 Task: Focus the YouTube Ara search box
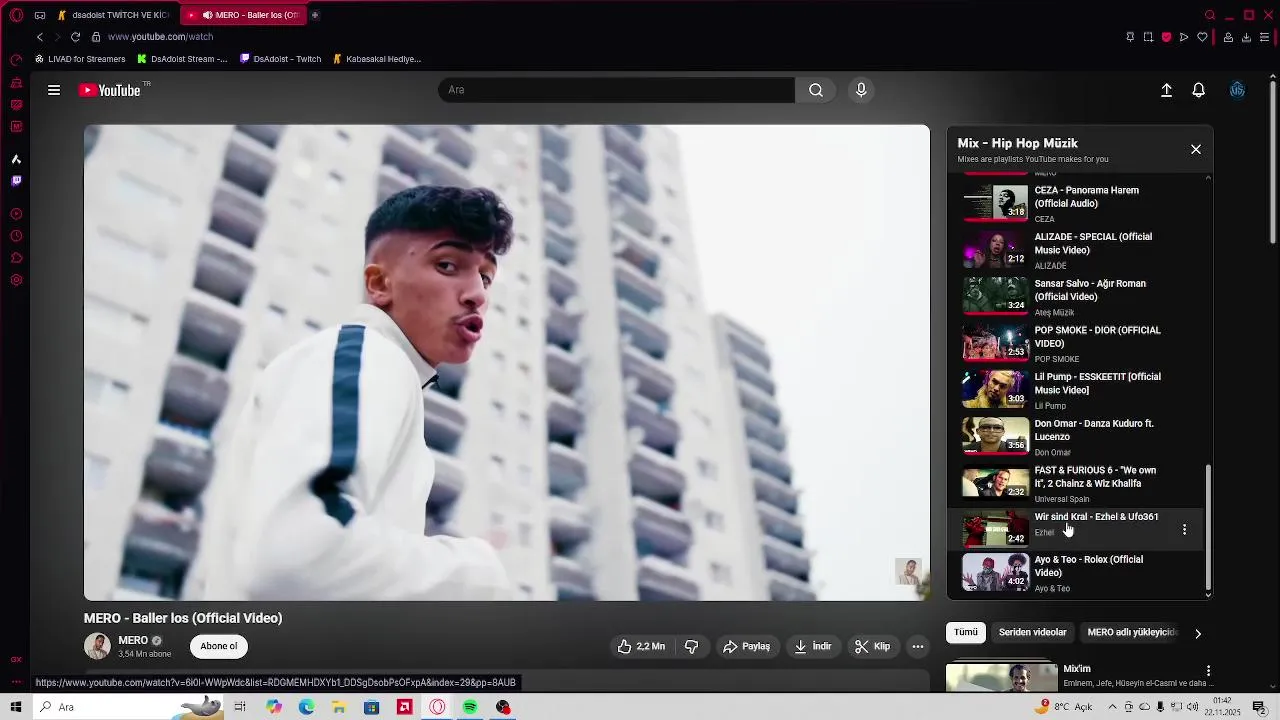pos(616,90)
